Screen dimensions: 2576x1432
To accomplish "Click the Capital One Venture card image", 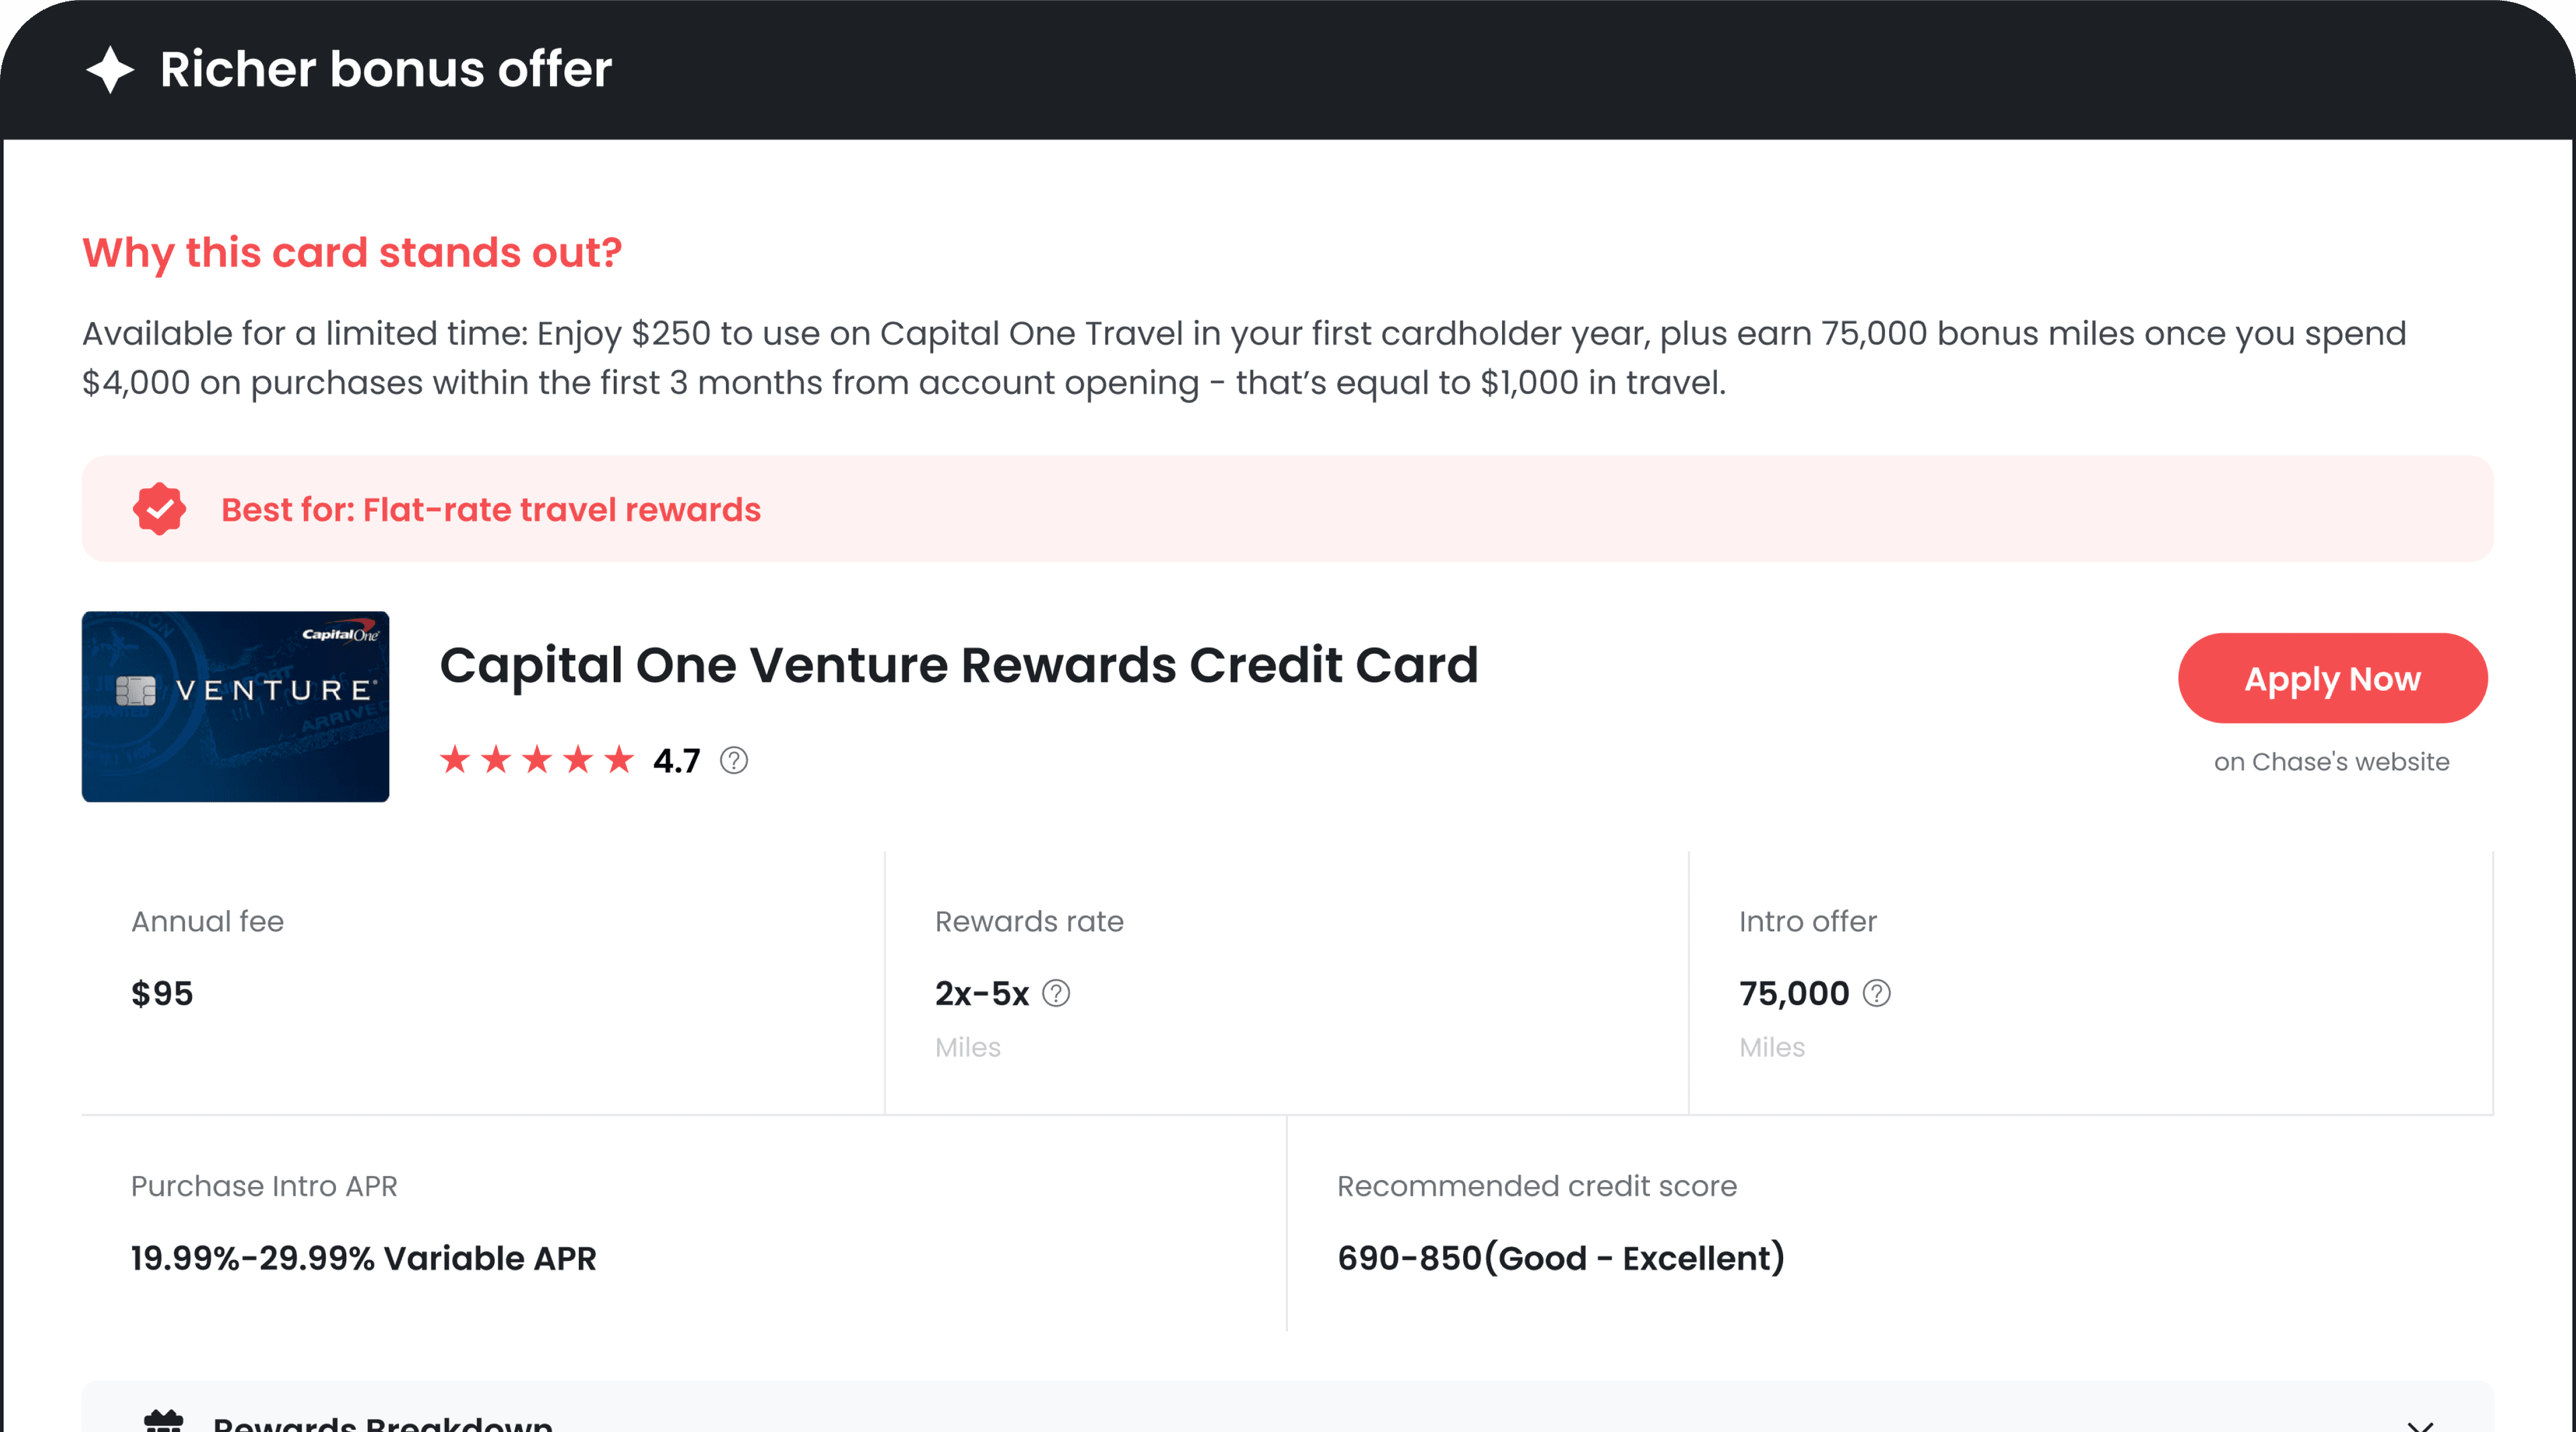I will (x=236, y=706).
